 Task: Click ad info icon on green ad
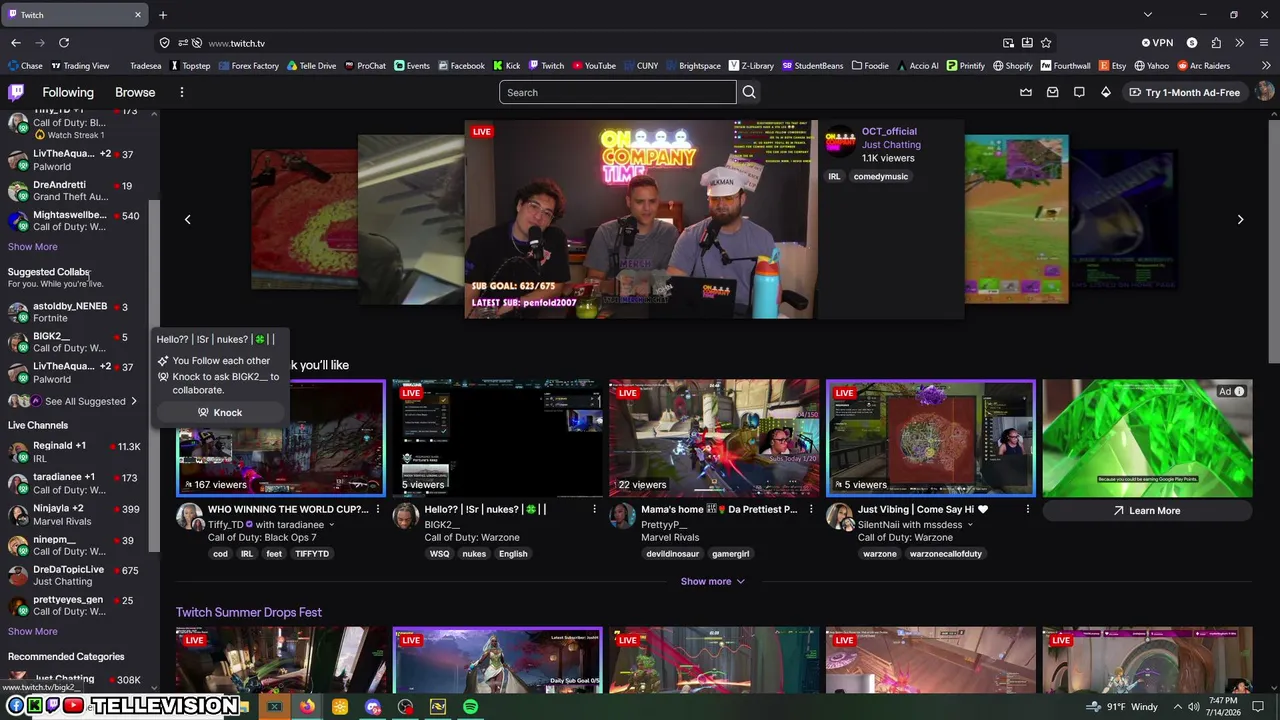click(1239, 391)
